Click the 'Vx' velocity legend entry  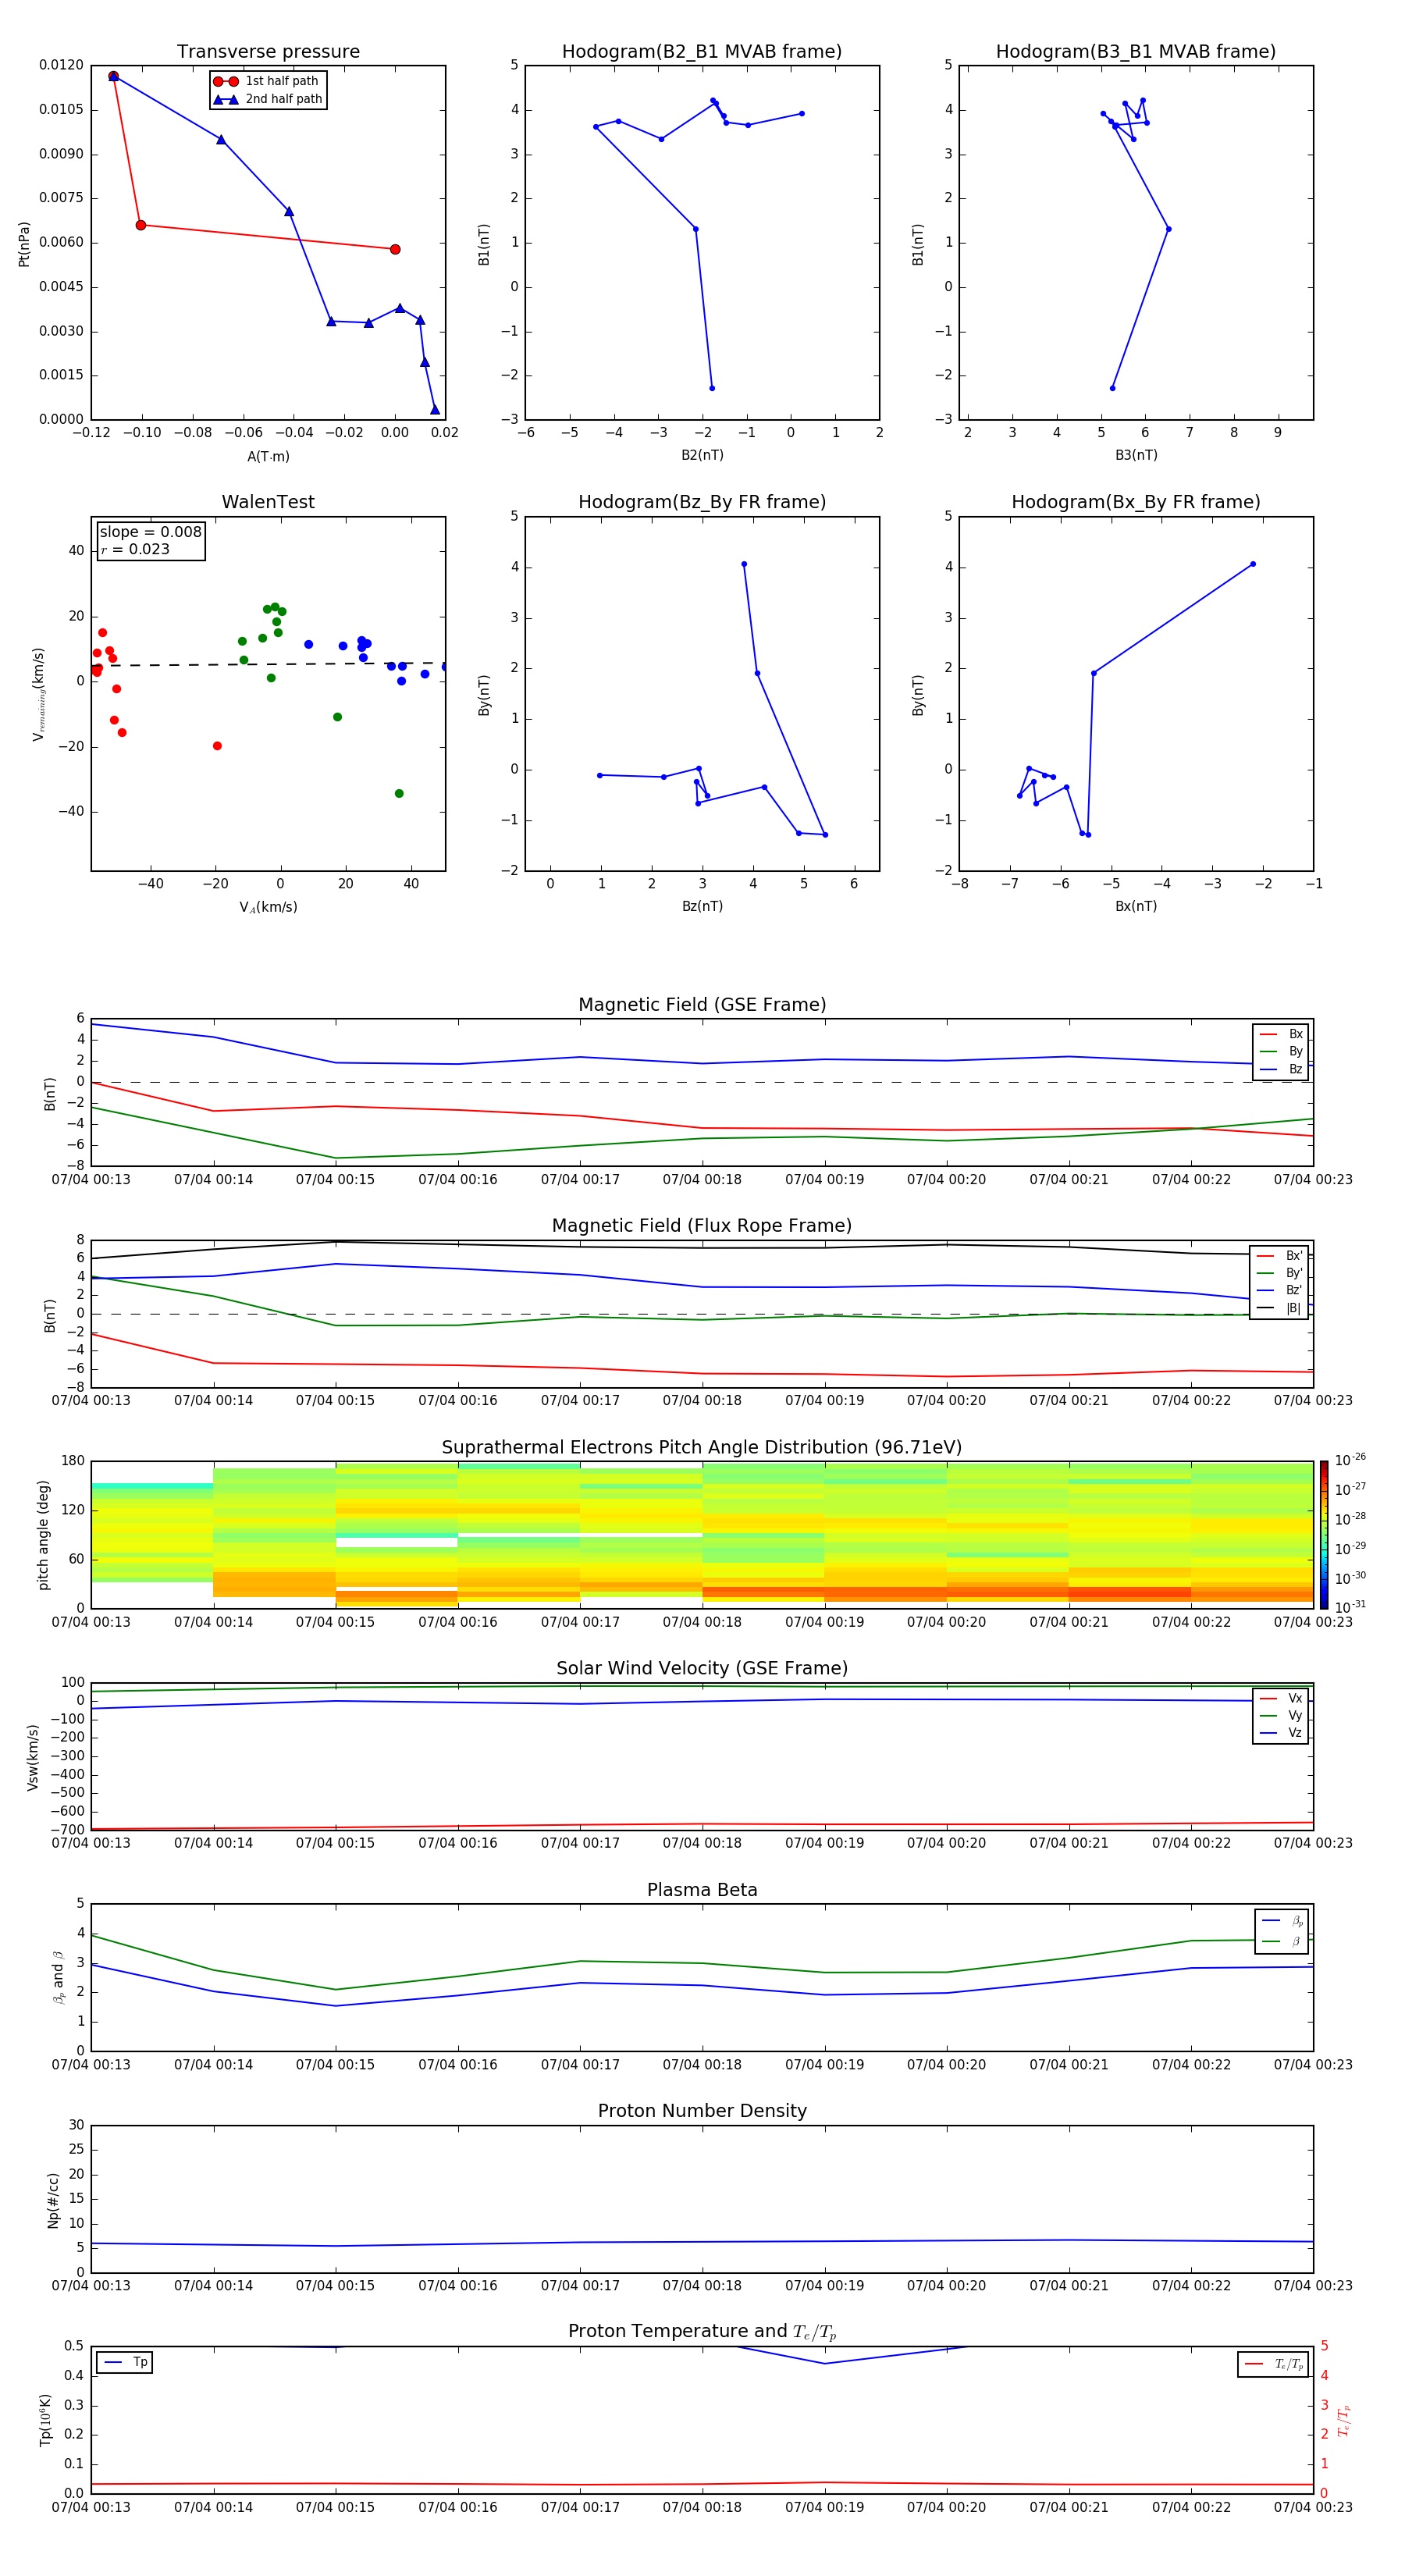pos(1282,1698)
